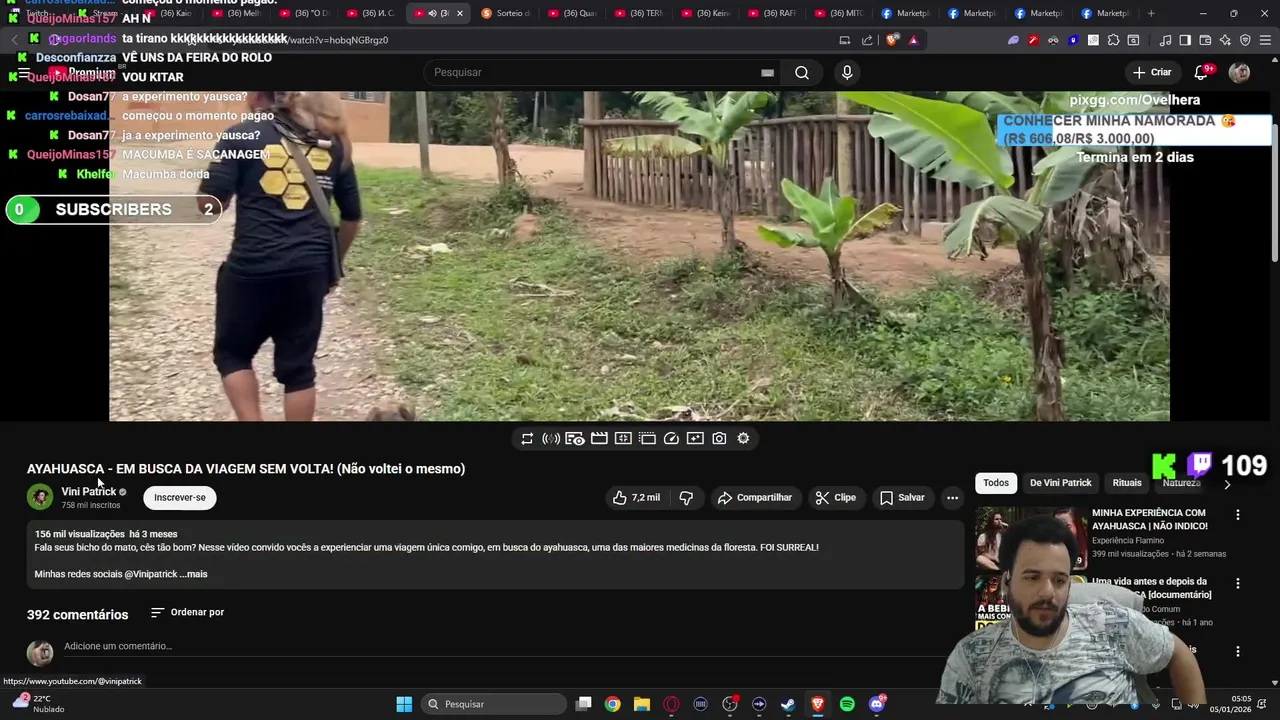
Task: Open YouTube notifications bell
Action: coord(1202,72)
